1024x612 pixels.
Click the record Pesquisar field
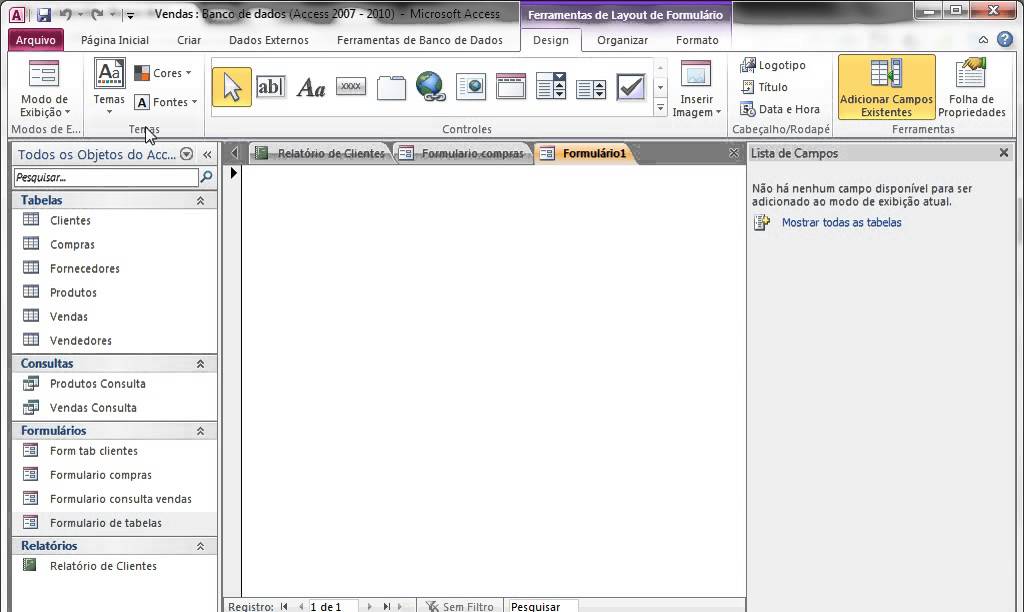pos(541,606)
